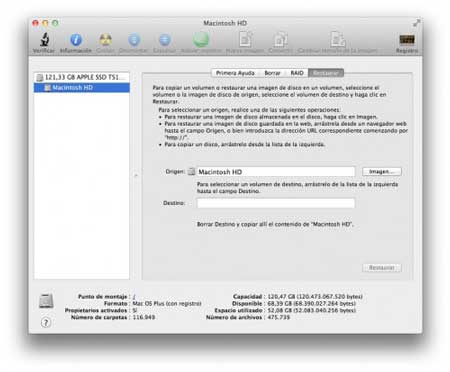450x372 pixels.
Task: Click the Convertir toolbar icon
Action: pos(280,39)
